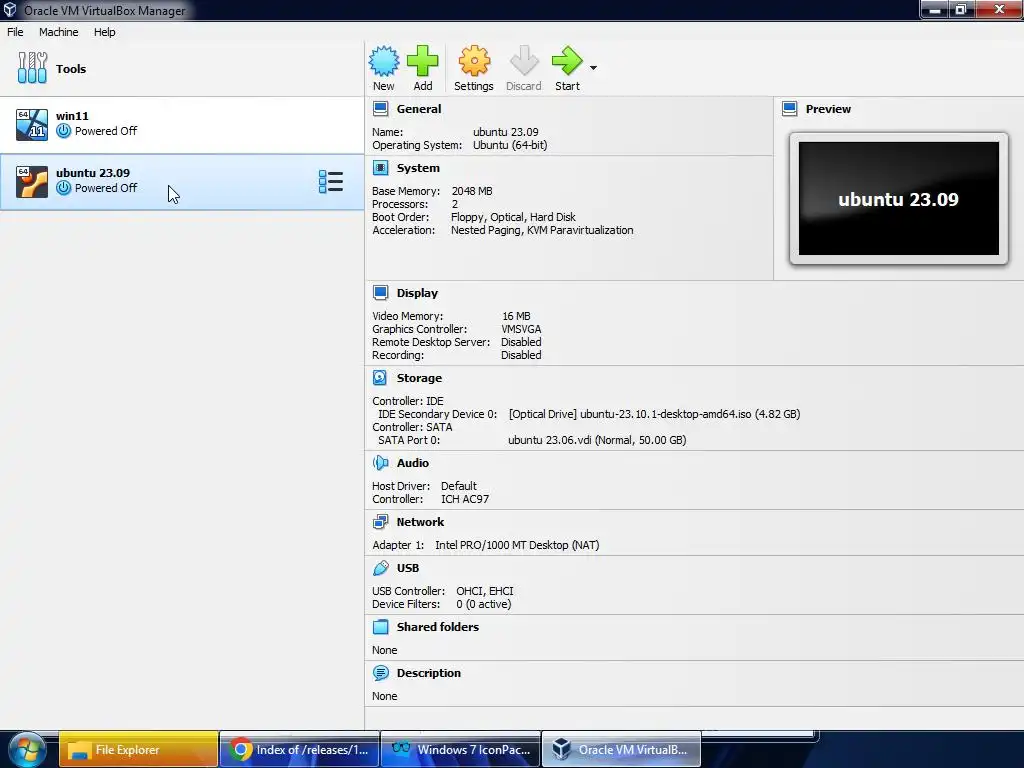Image resolution: width=1024 pixels, height=768 pixels.
Task: Click the grayed Discard arrow icon
Action: (524, 61)
